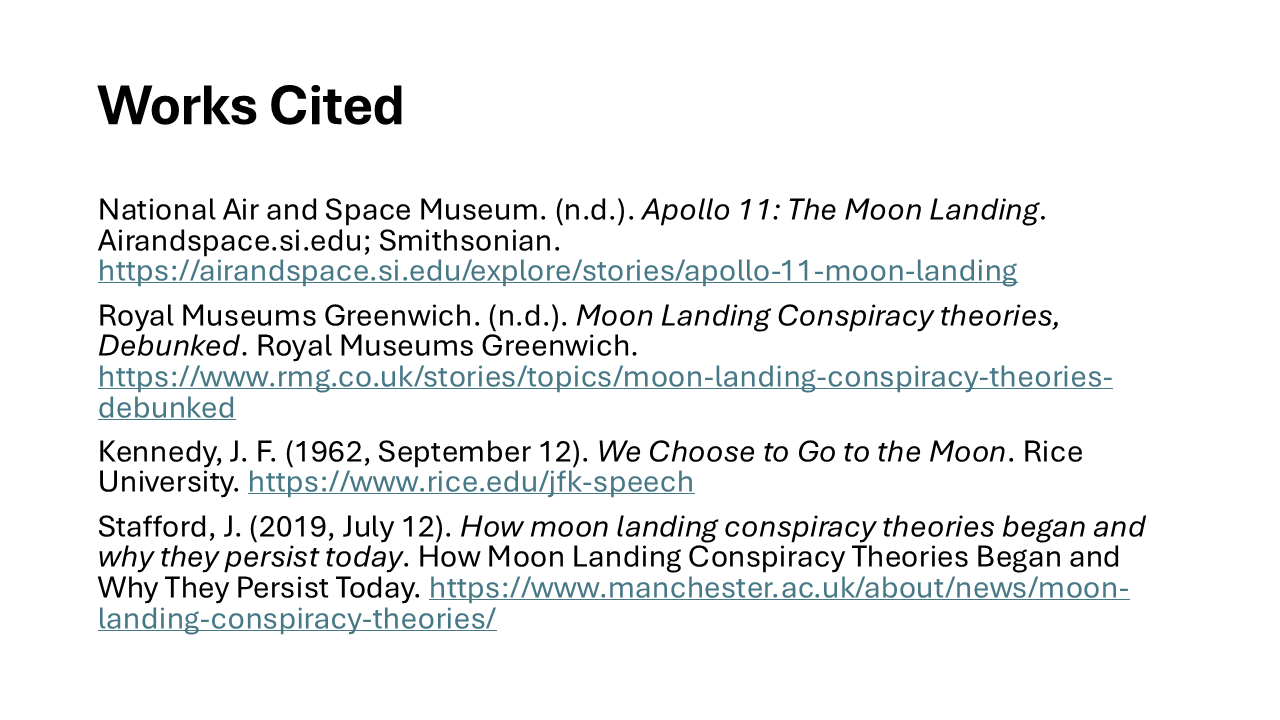Open the rmg.co.uk conspiracy theories debunked link
The height and width of the screenshot is (720, 1280).
[x=605, y=392]
